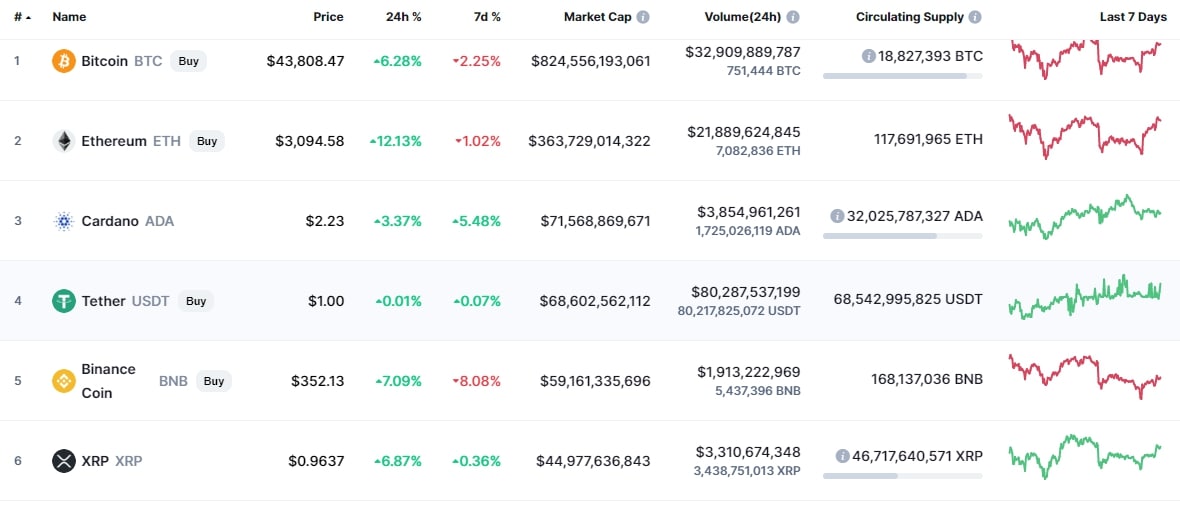Click info icon beside Volume(24h) header

pos(793,17)
